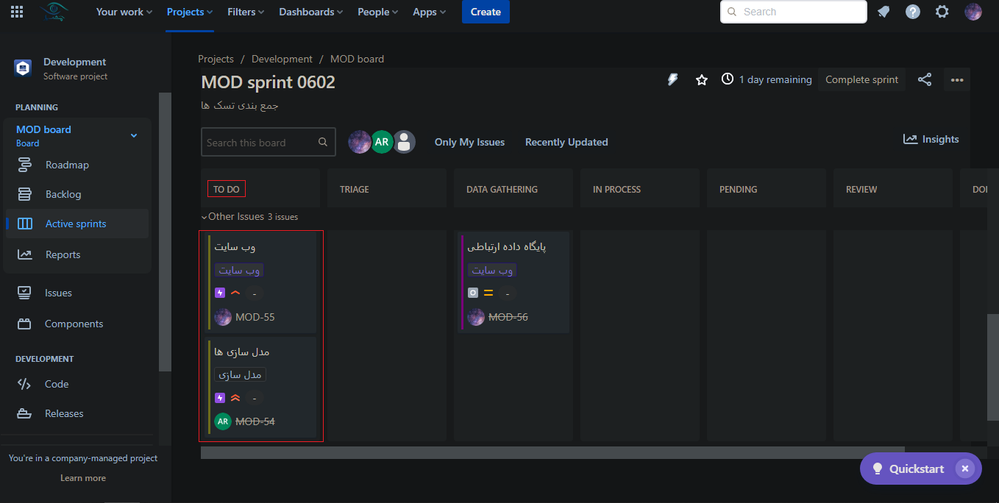The width and height of the screenshot is (999, 503).
Task: Open Reports in sidebar
Action: (77, 254)
